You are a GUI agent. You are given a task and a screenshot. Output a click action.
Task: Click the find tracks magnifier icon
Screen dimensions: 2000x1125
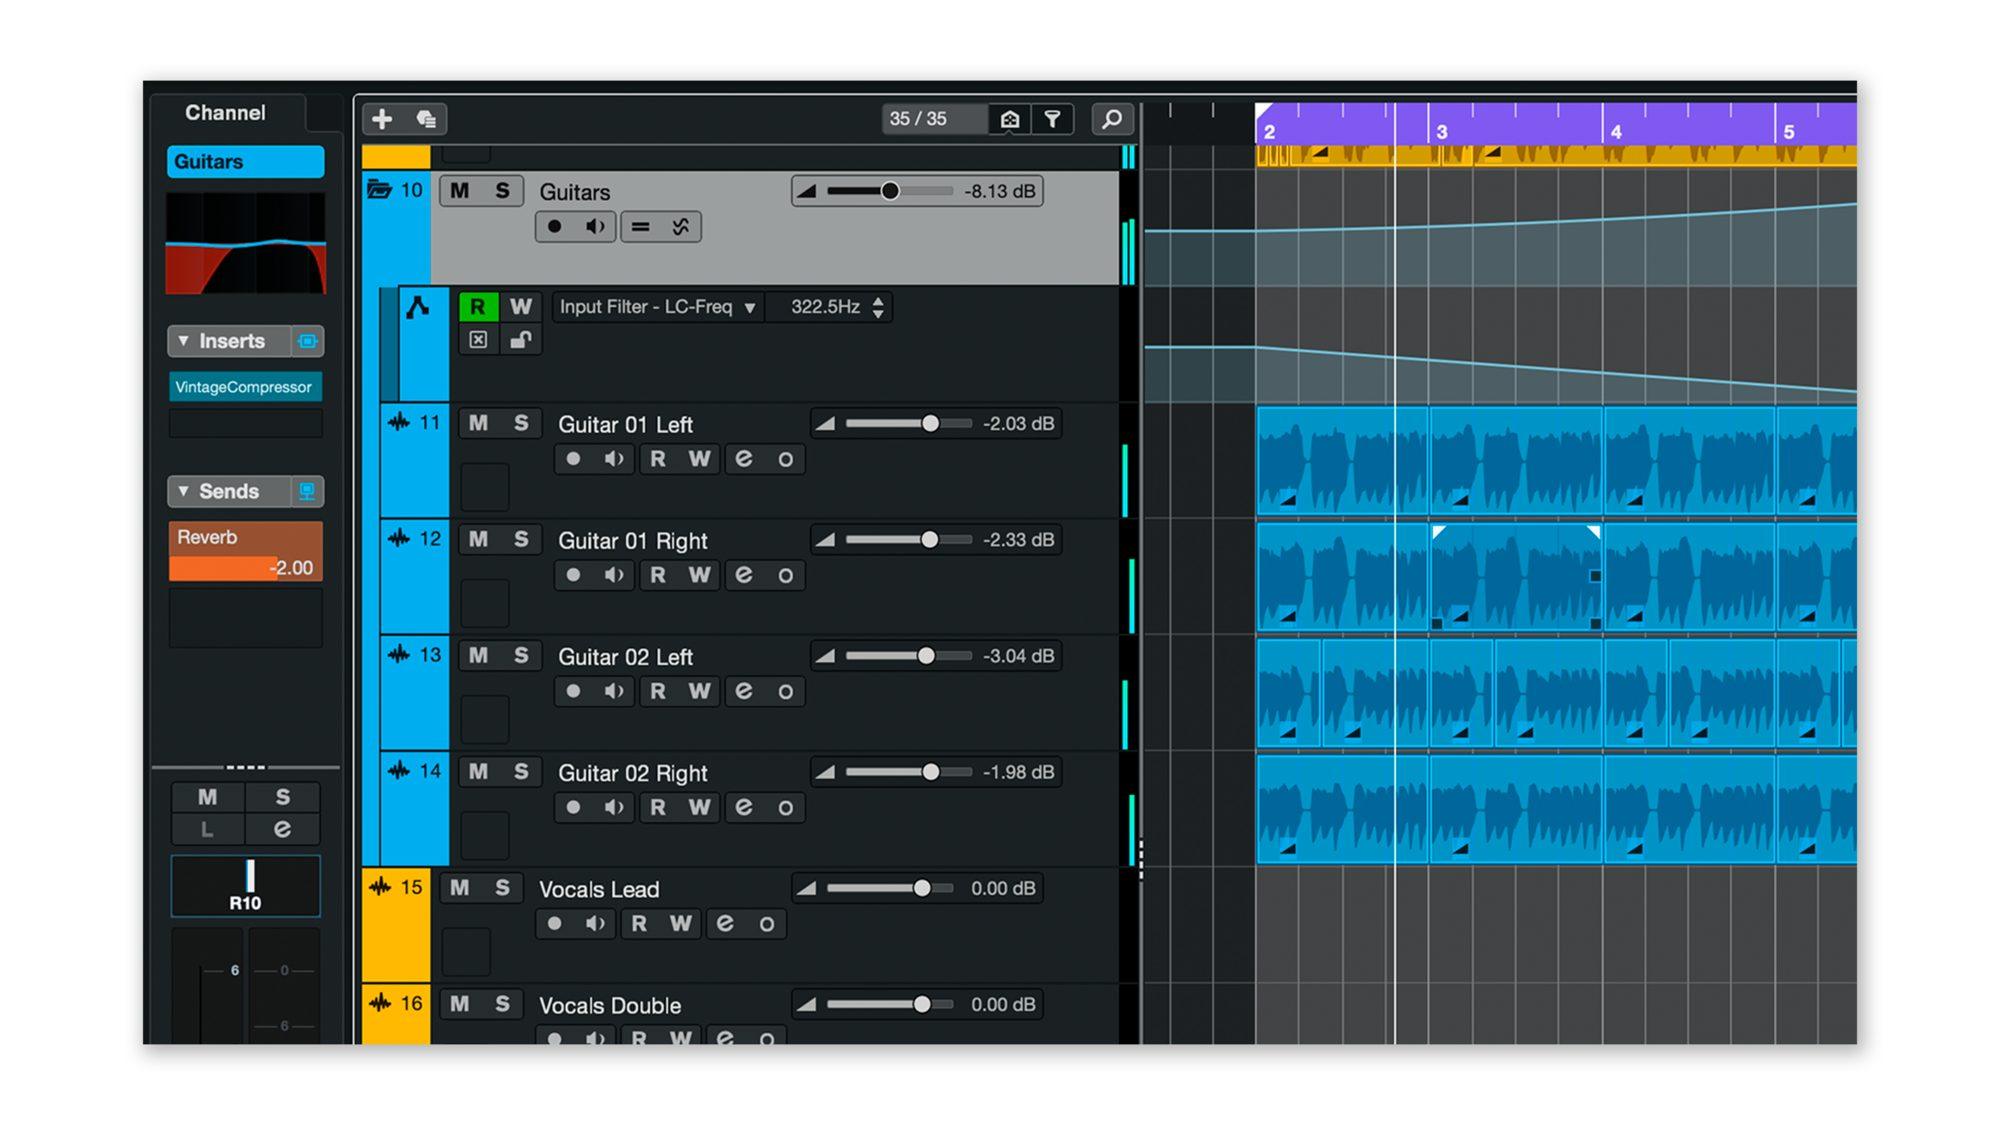[x=1112, y=119]
